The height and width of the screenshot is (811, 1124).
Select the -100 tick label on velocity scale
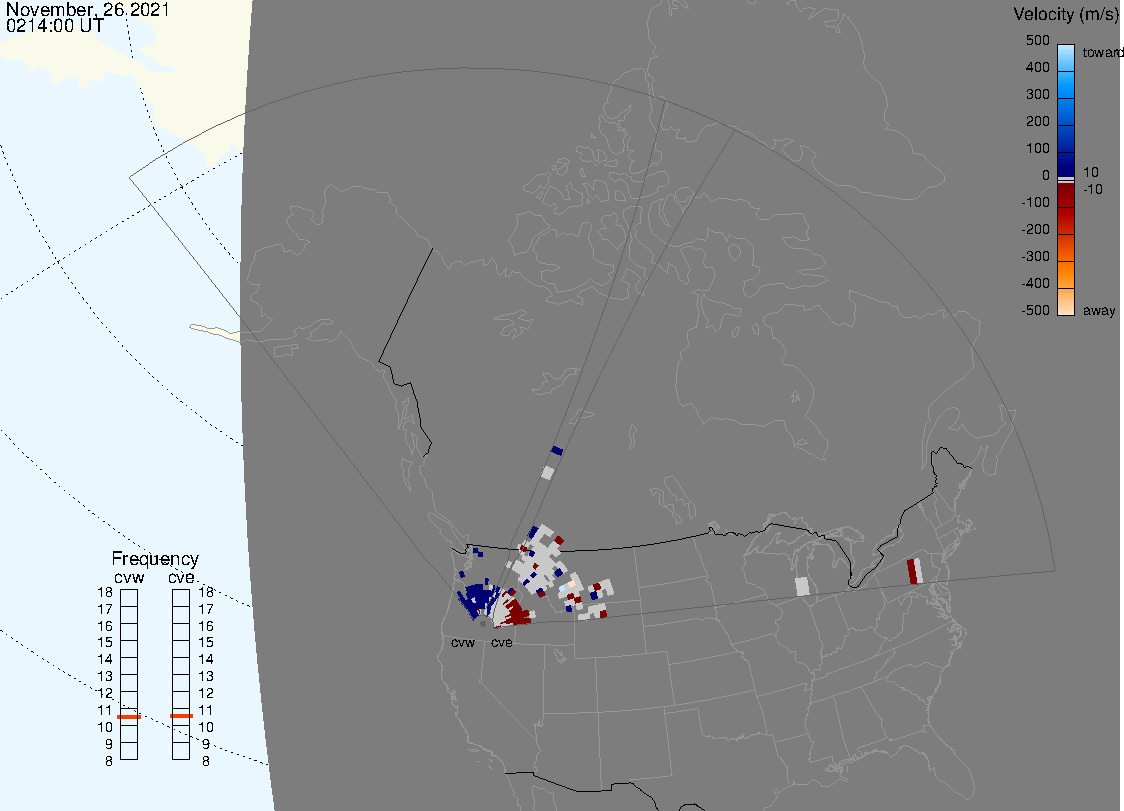point(1035,202)
